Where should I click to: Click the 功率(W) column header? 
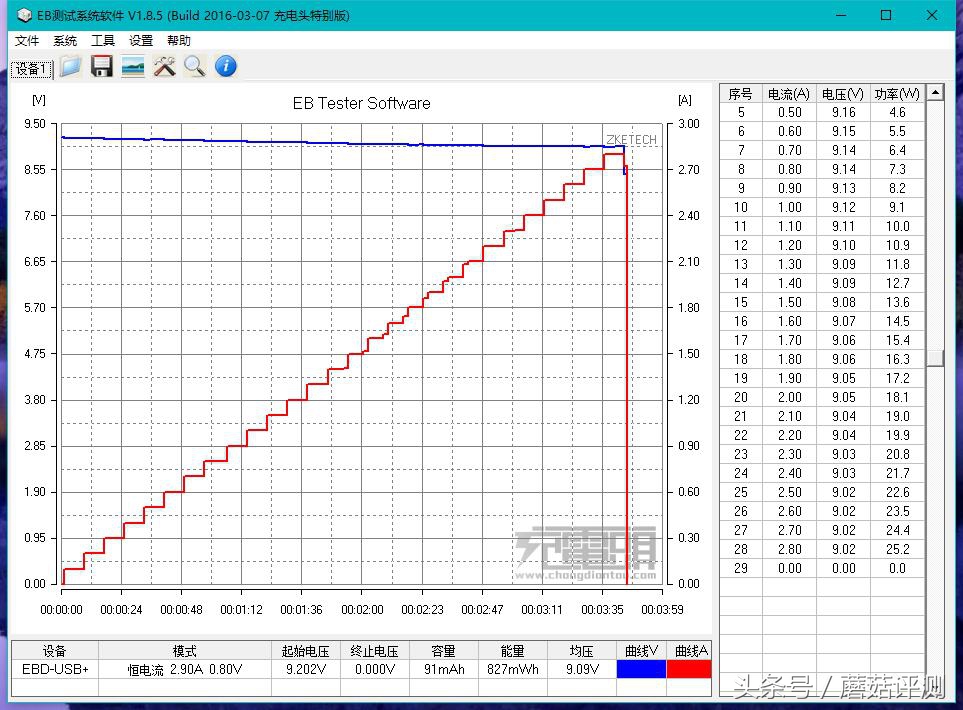[x=897, y=94]
